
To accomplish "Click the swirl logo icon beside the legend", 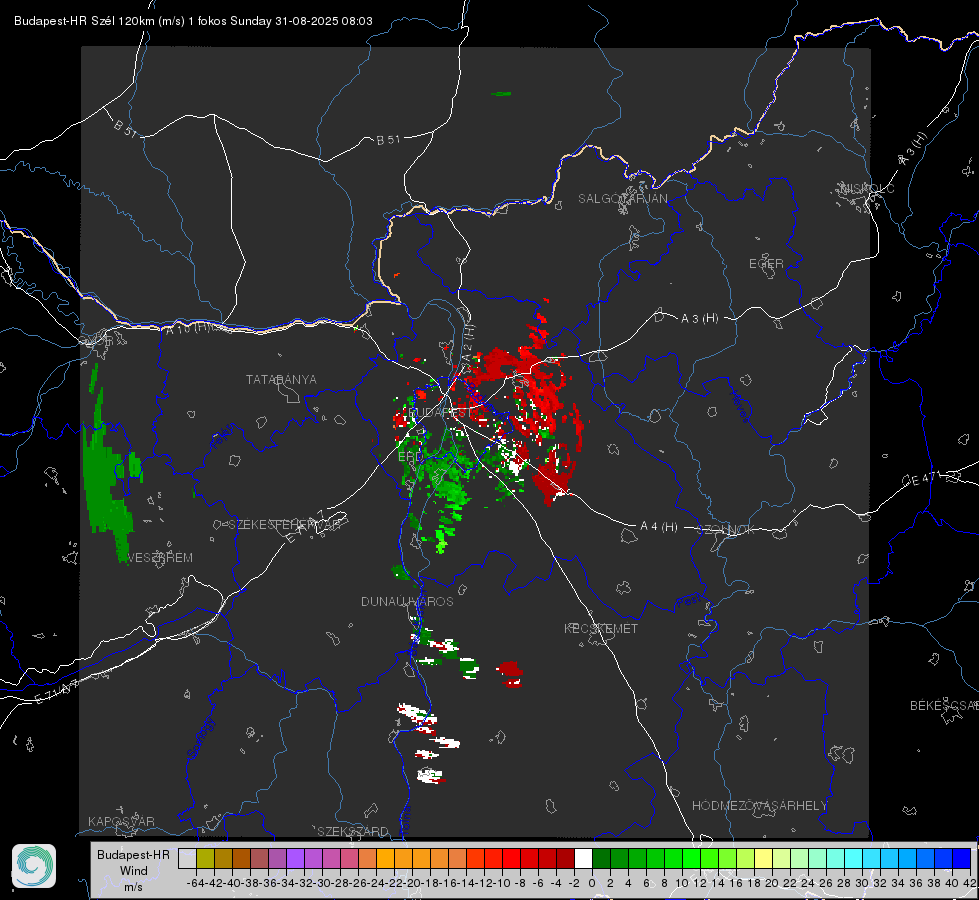I will [34, 866].
